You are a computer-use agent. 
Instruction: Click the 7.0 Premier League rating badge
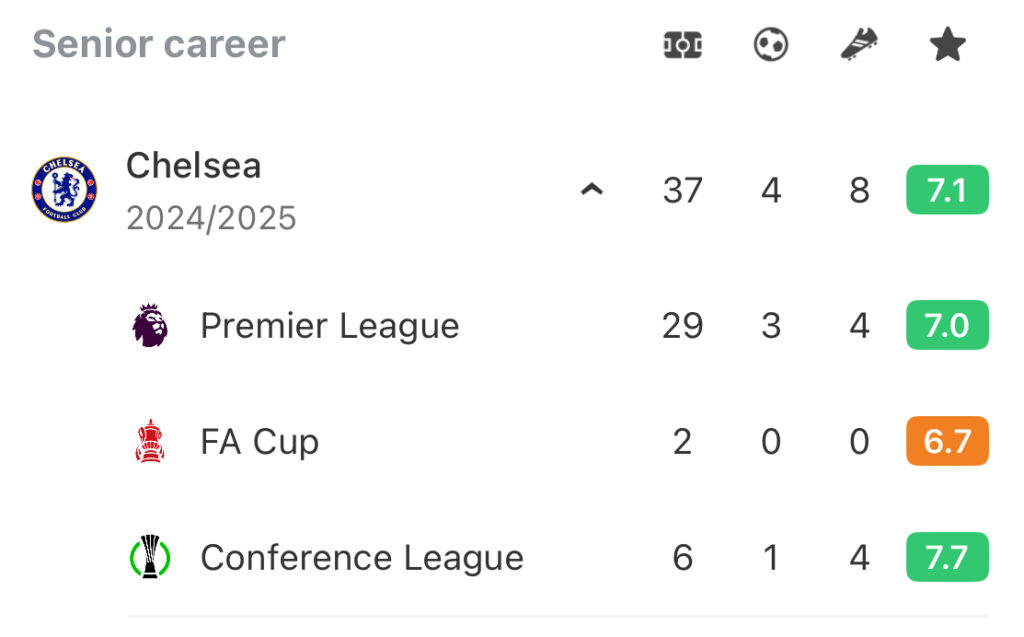point(947,325)
